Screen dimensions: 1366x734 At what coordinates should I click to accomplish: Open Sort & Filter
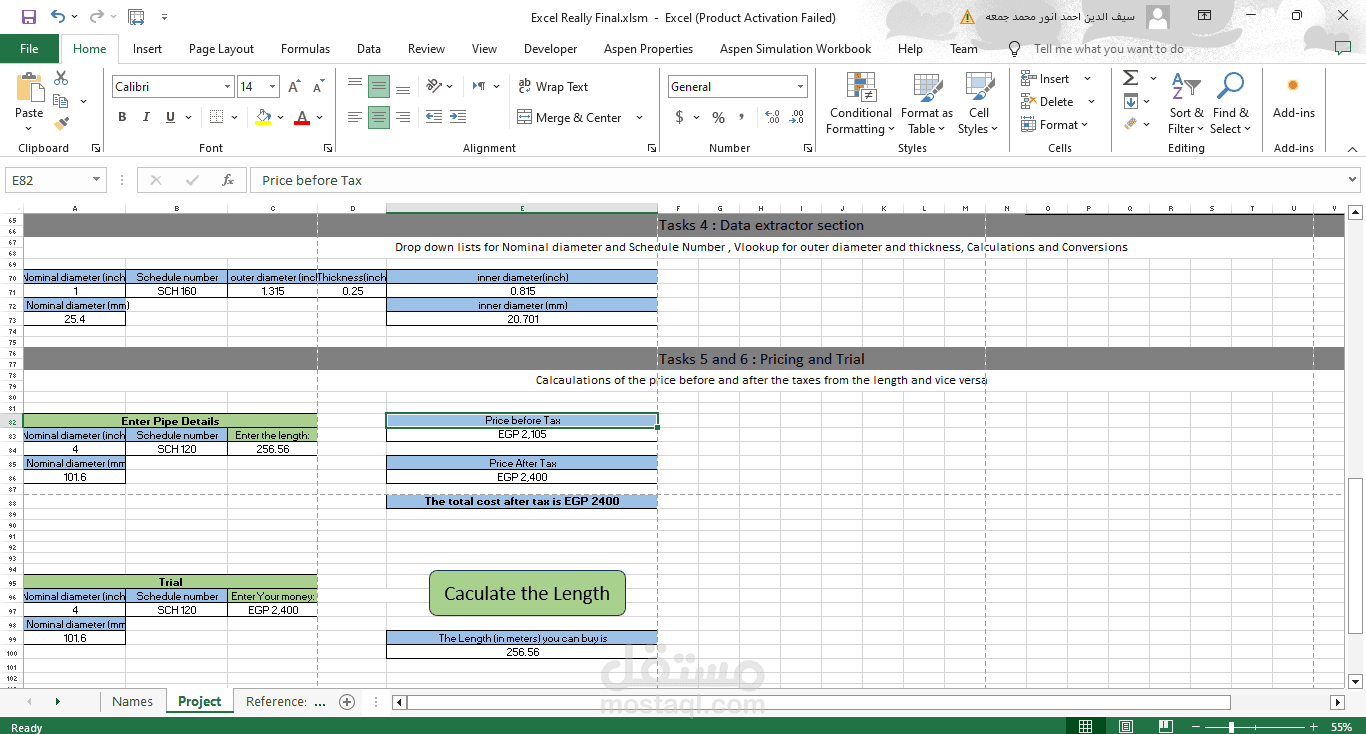[1185, 103]
